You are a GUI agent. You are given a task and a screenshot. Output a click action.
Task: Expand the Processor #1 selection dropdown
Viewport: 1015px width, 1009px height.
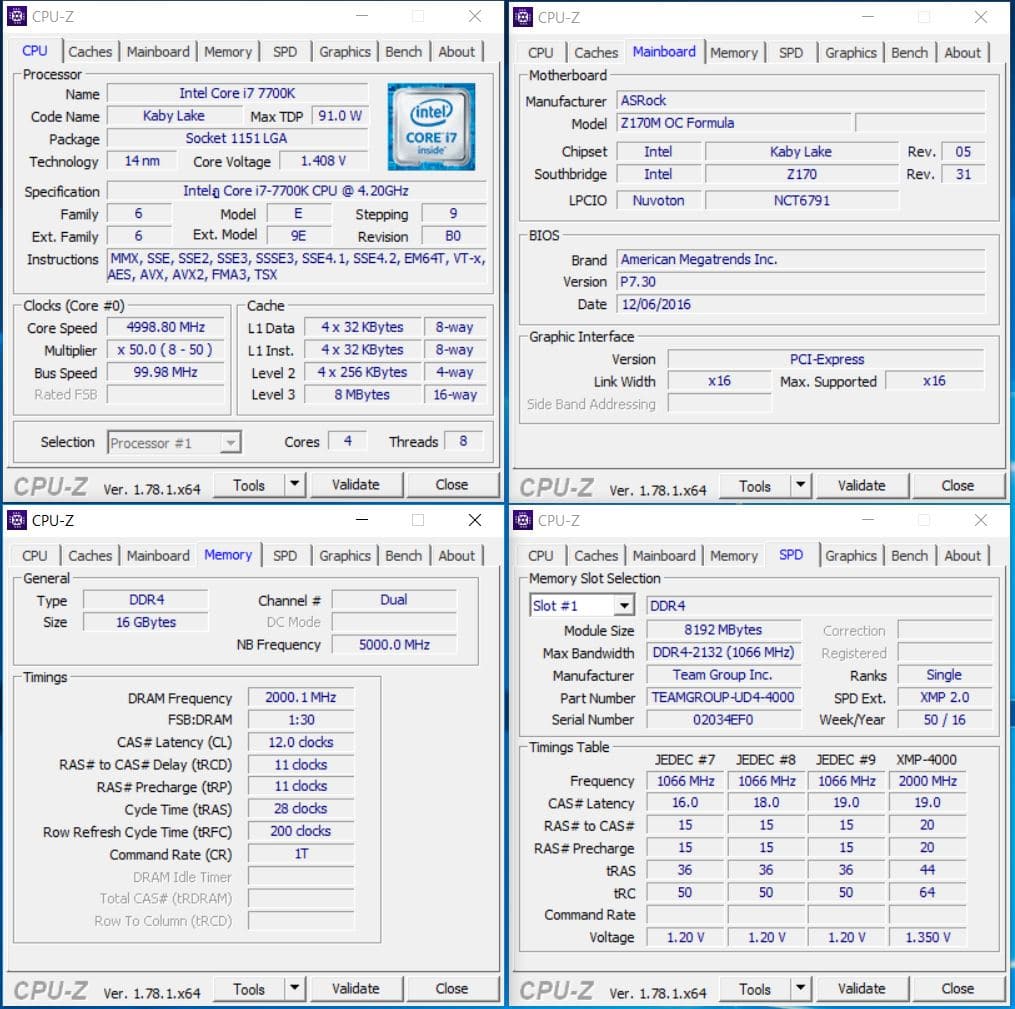[230, 442]
